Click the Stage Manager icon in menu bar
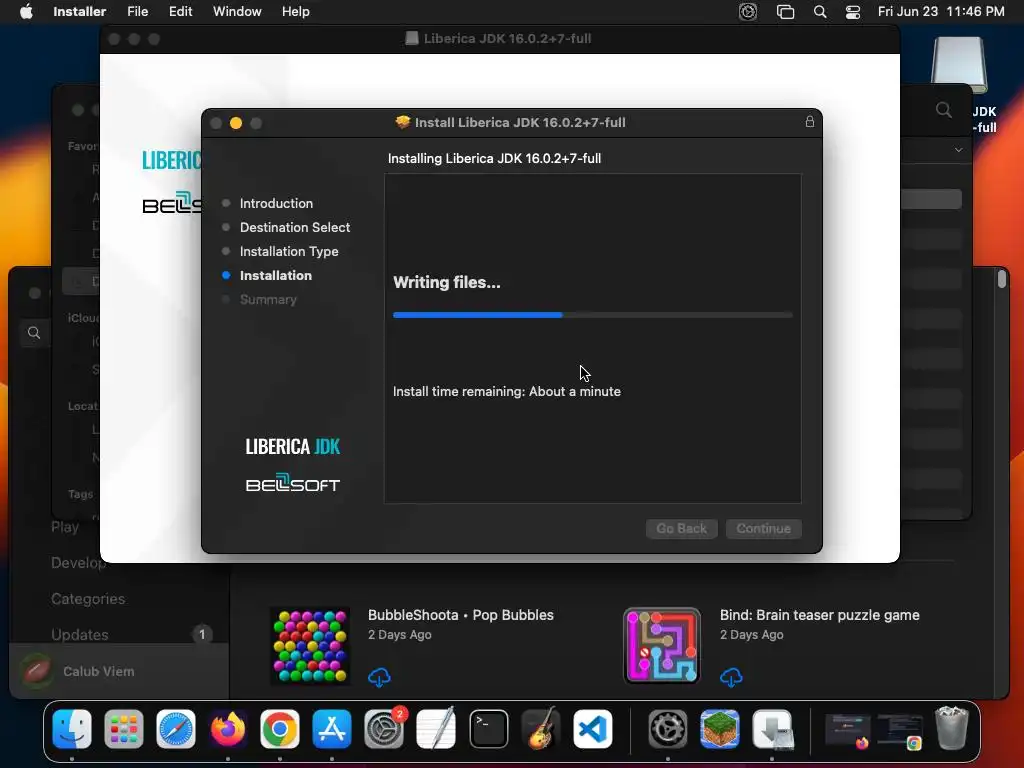Viewport: 1024px width, 768px height. [x=785, y=11]
